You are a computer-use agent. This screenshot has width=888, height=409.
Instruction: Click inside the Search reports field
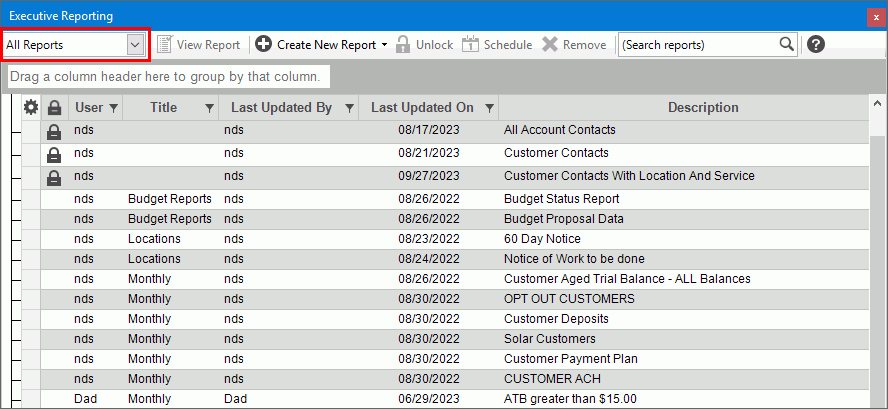coord(697,45)
